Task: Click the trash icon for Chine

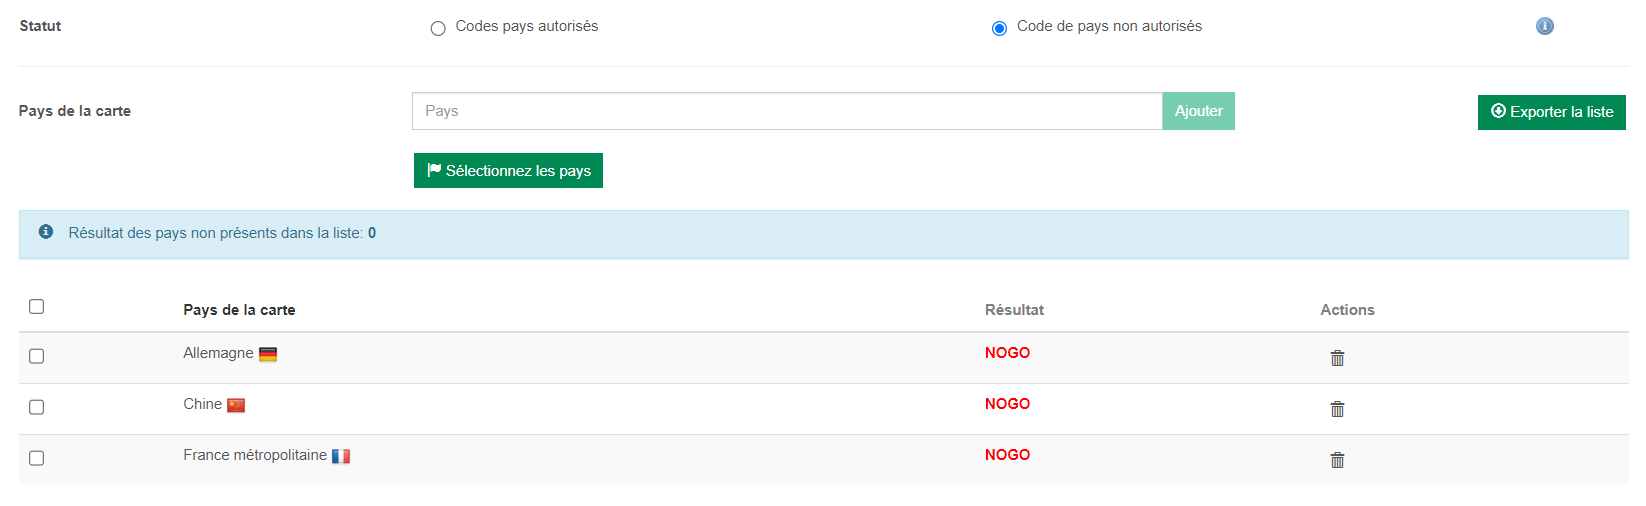Action: click(x=1337, y=409)
